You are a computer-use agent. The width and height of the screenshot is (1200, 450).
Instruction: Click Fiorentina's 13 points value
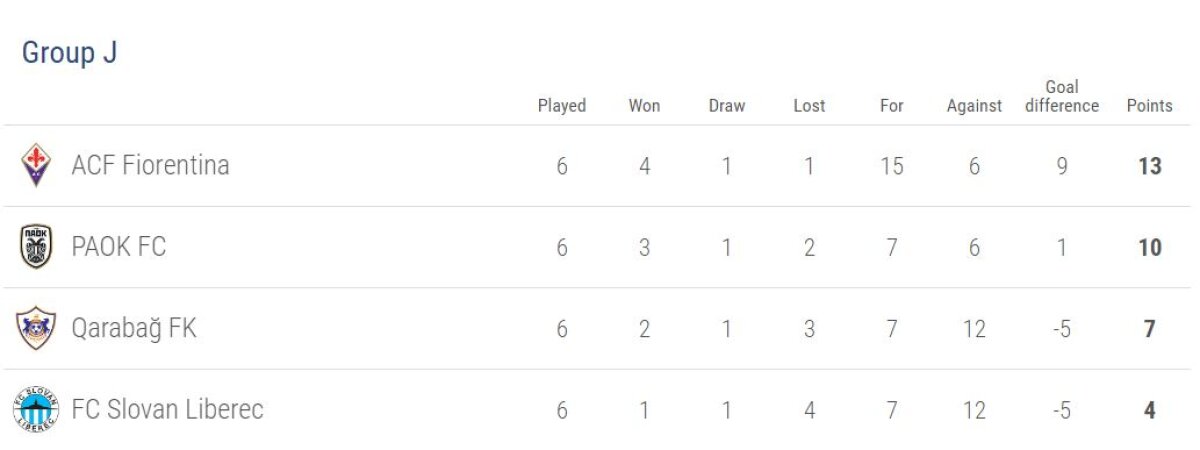(1149, 166)
